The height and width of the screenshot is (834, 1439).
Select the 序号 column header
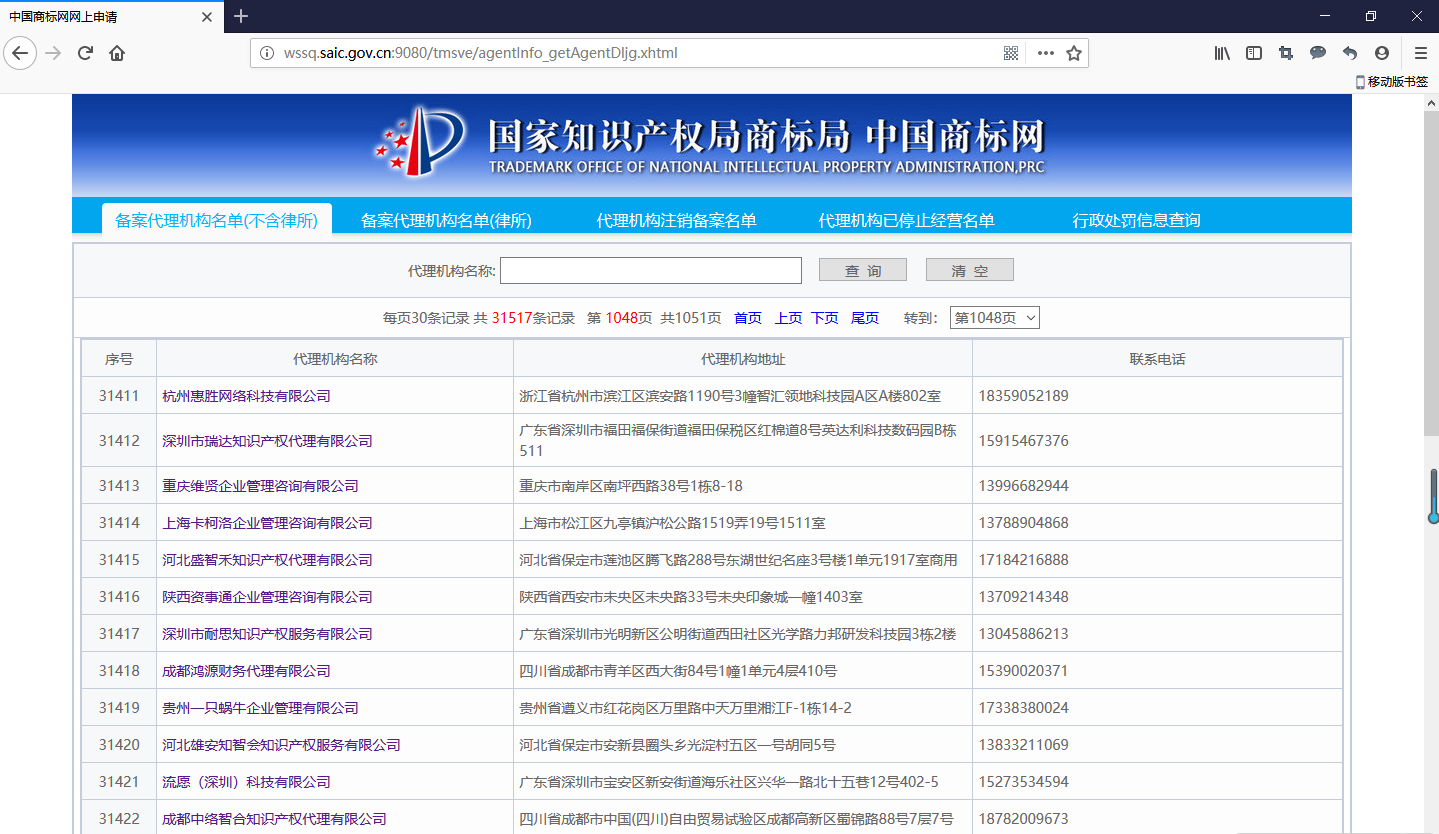pyautogui.click(x=119, y=359)
